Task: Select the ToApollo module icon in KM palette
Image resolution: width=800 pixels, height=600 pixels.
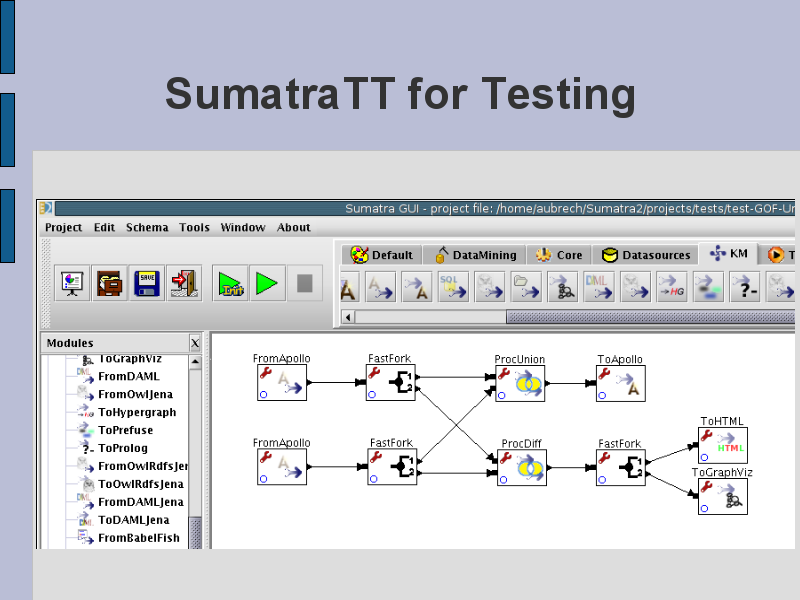Action: click(x=417, y=287)
